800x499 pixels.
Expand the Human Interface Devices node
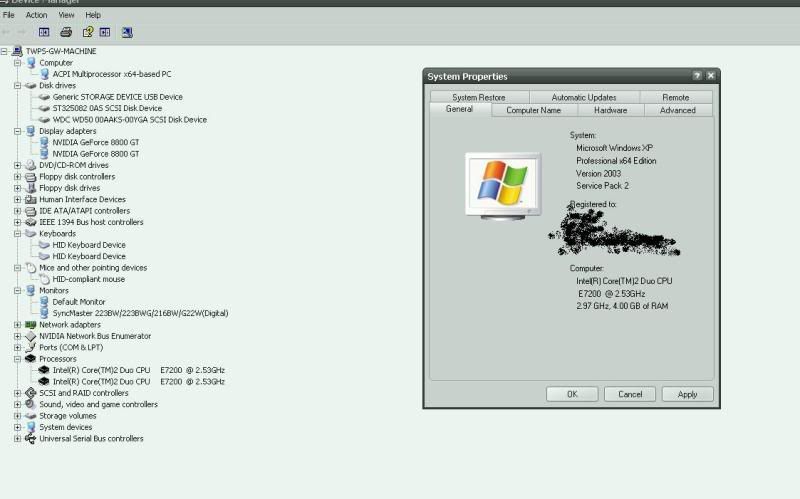tap(17, 199)
